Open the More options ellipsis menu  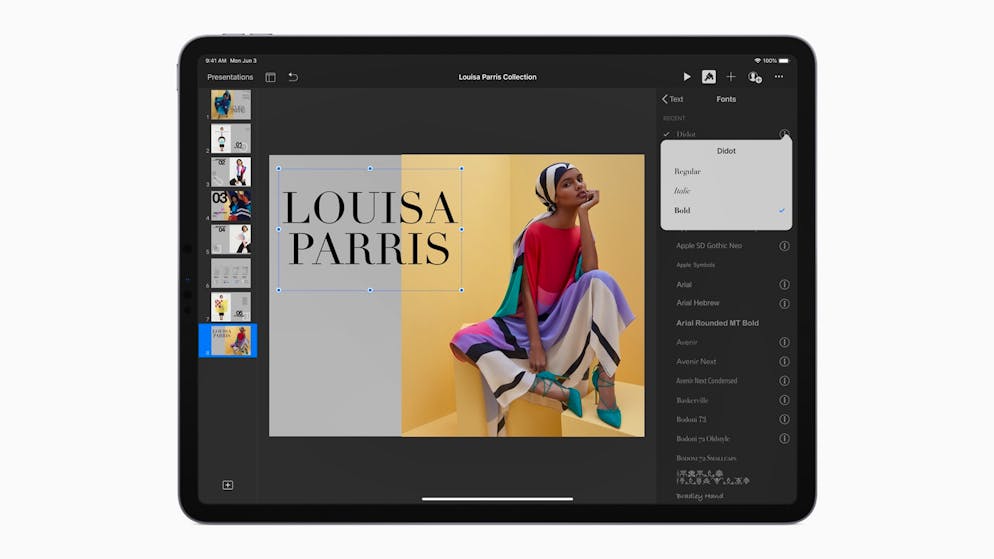[778, 77]
